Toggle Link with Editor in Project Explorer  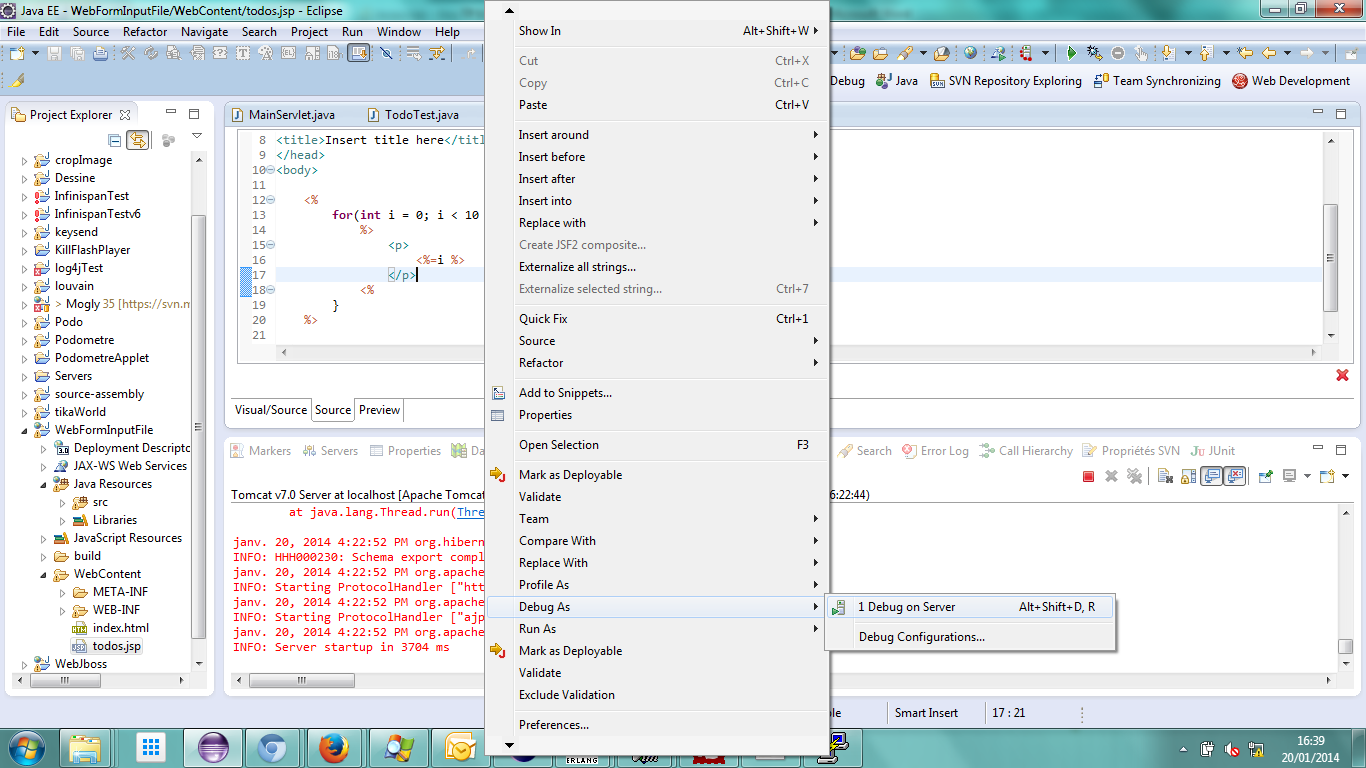137,140
